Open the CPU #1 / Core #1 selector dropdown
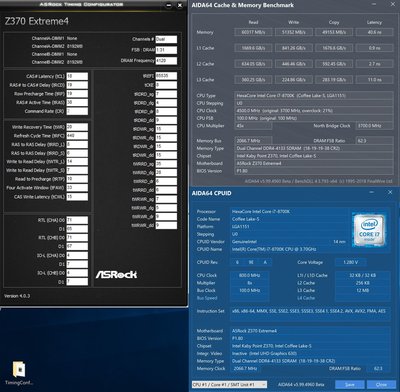 229,384
